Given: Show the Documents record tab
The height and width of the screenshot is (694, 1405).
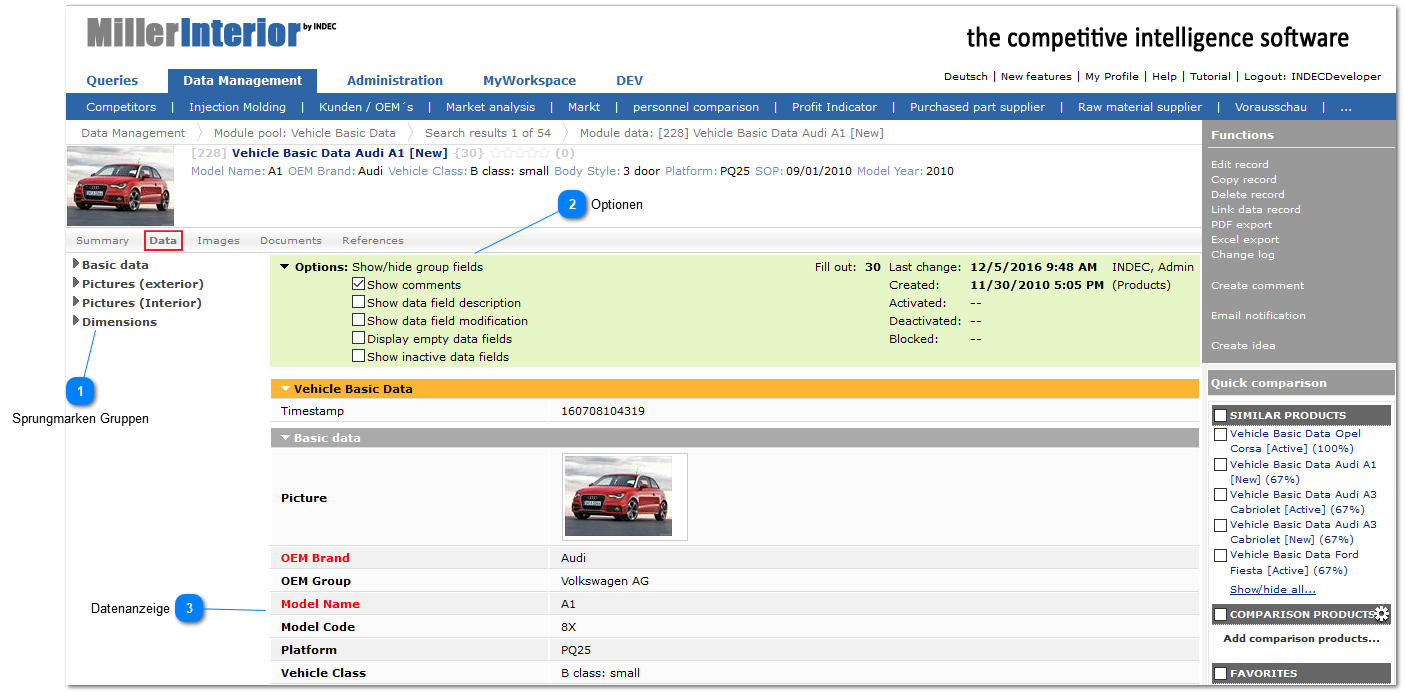Looking at the screenshot, I should [x=291, y=240].
